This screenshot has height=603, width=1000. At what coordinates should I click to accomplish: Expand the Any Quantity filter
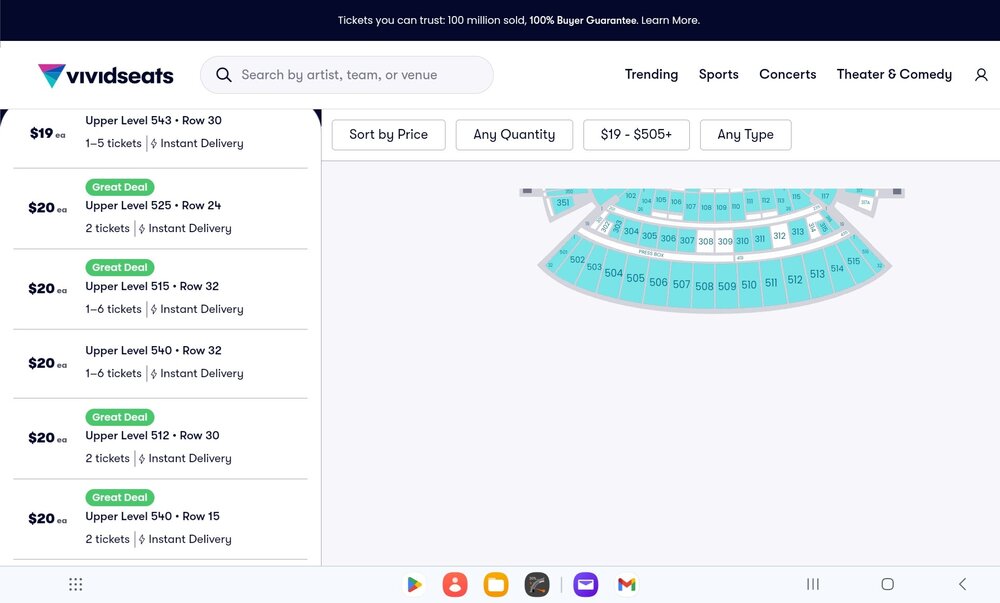click(x=514, y=134)
